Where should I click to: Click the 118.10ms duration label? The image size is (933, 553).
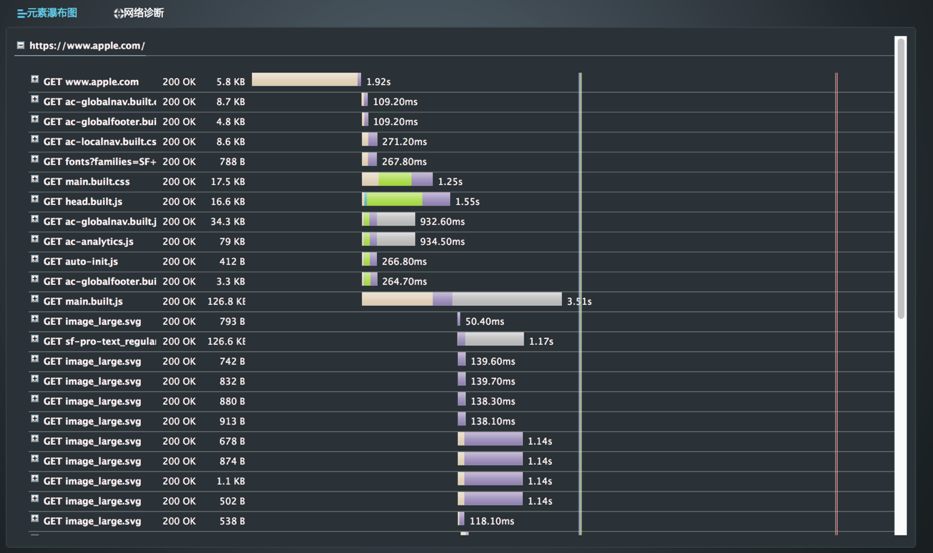(x=491, y=521)
